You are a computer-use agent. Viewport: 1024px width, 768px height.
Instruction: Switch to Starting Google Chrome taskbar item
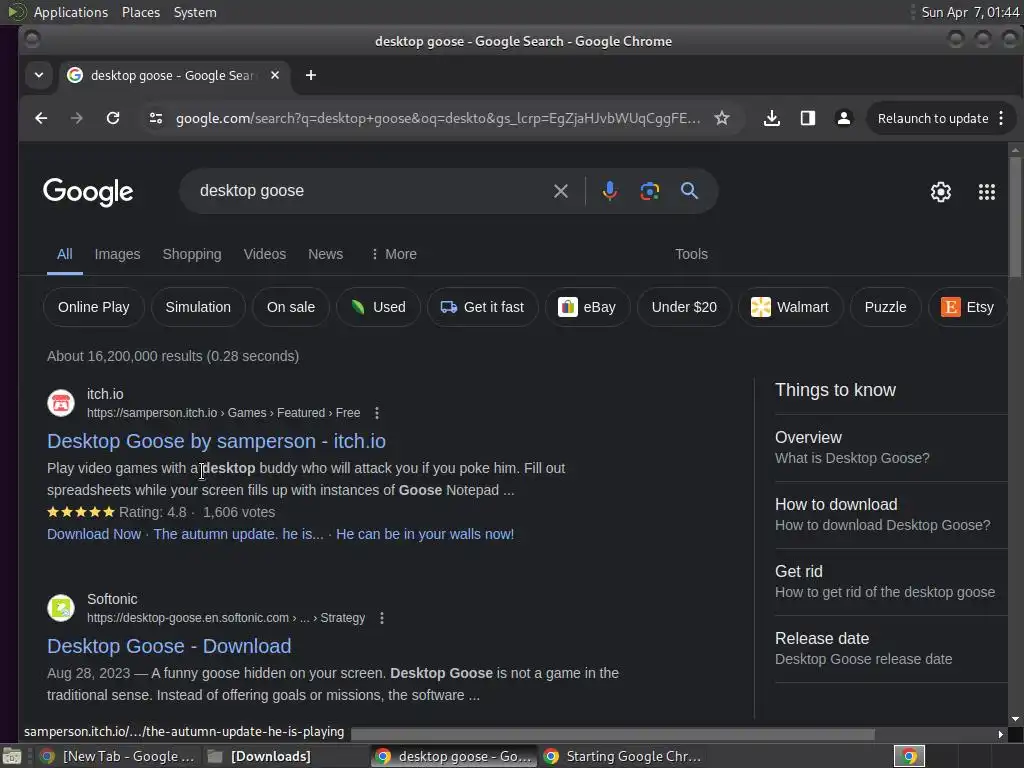click(x=623, y=756)
